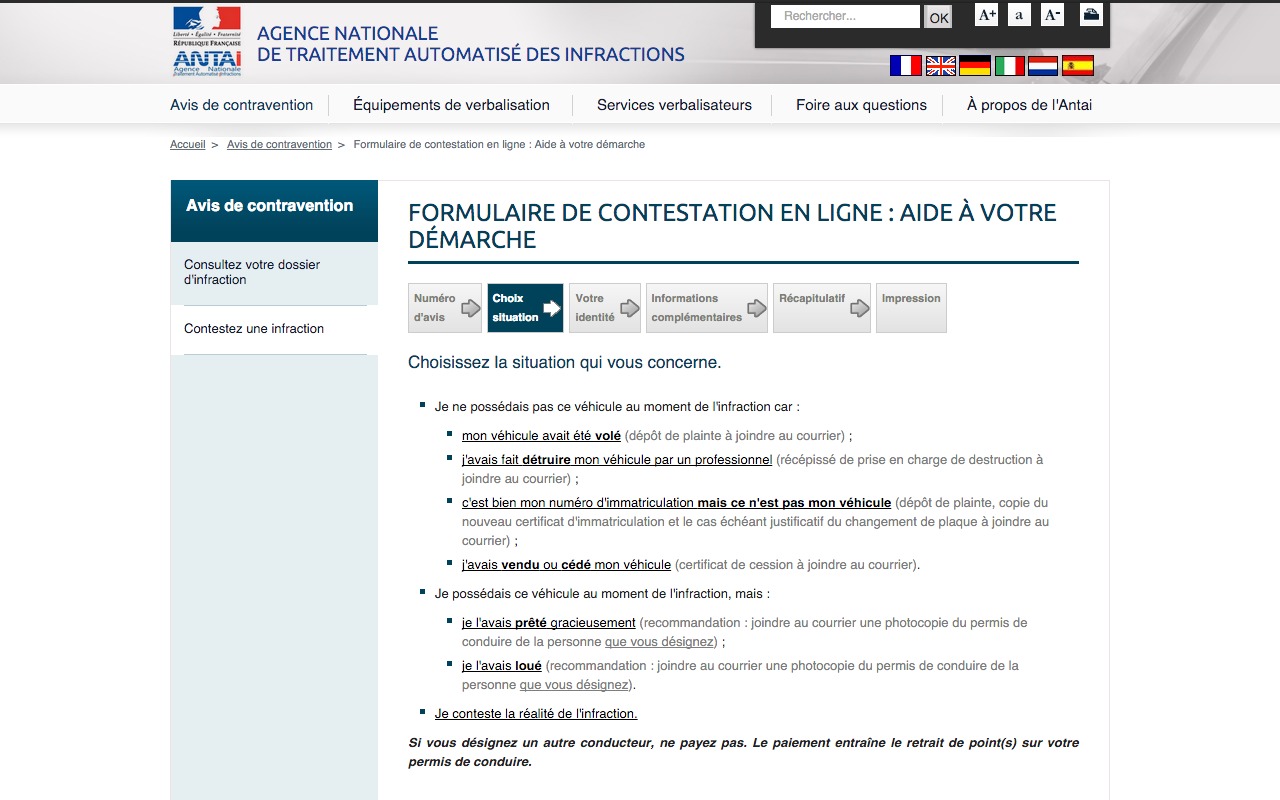Select Consultez votre dossier d'infraction sidebar item
Viewport: 1280px width, 800px height.
[274, 272]
